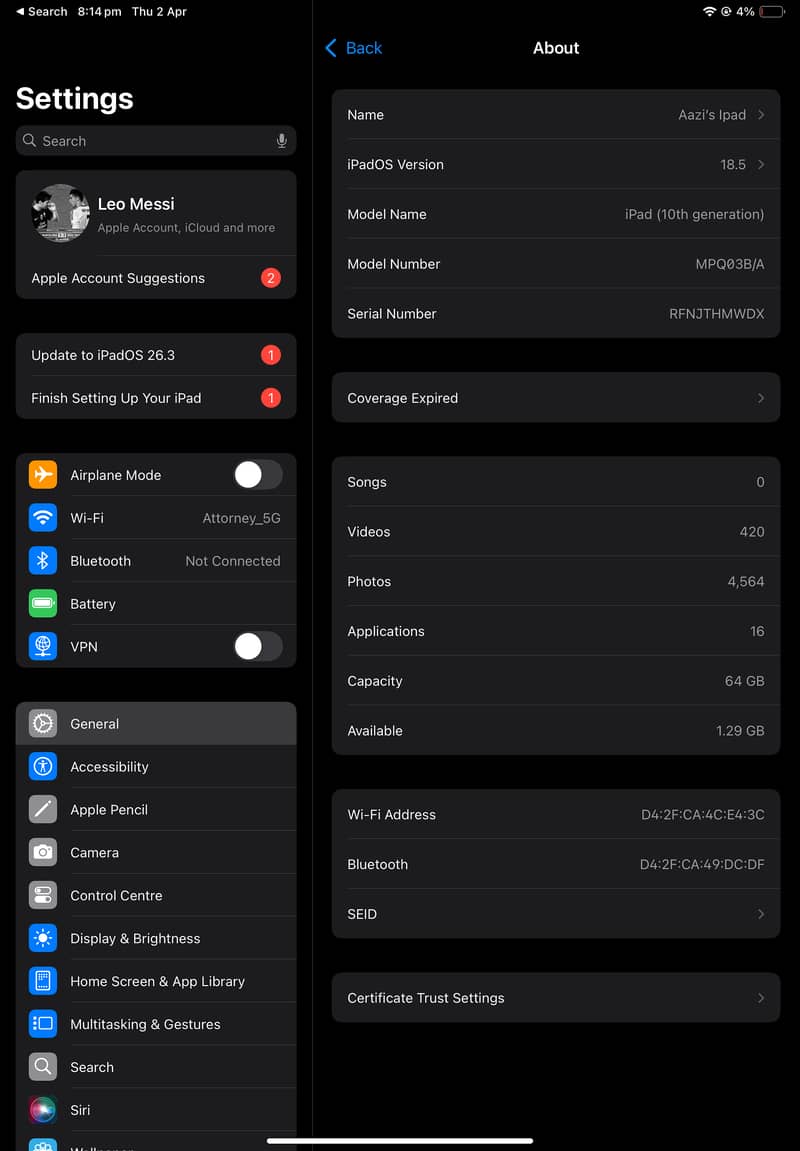This screenshot has width=800, height=1151.
Task: Open Bluetooth settings via its icon
Action: point(42,560)
